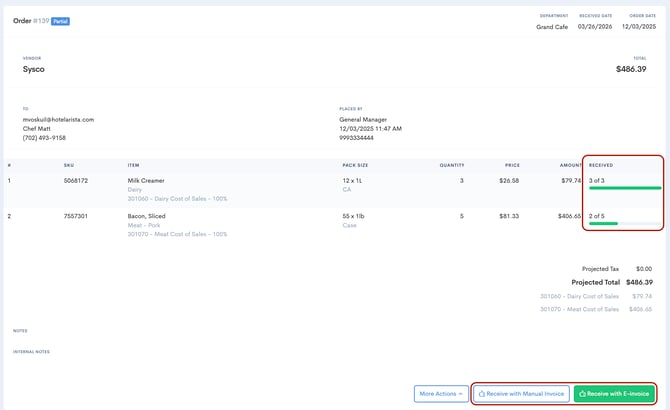This screenshot has height=410, width=670.
Task: Select the Bacon, Sliced progress bar
Action: 624,223
